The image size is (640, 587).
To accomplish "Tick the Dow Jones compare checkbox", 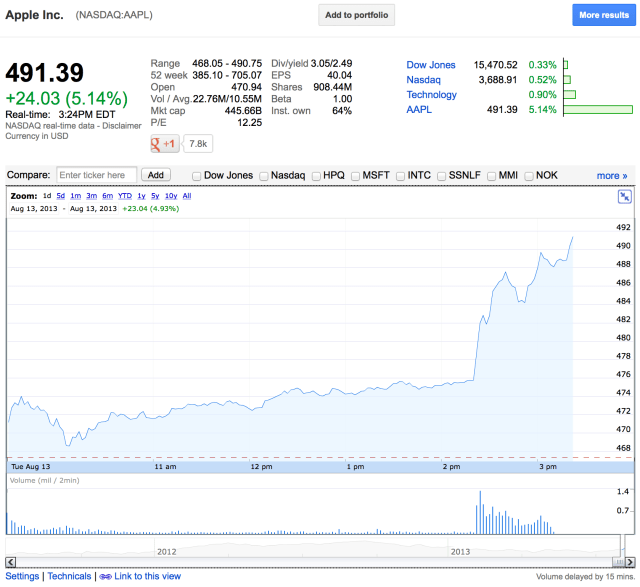I will point(196,176).
